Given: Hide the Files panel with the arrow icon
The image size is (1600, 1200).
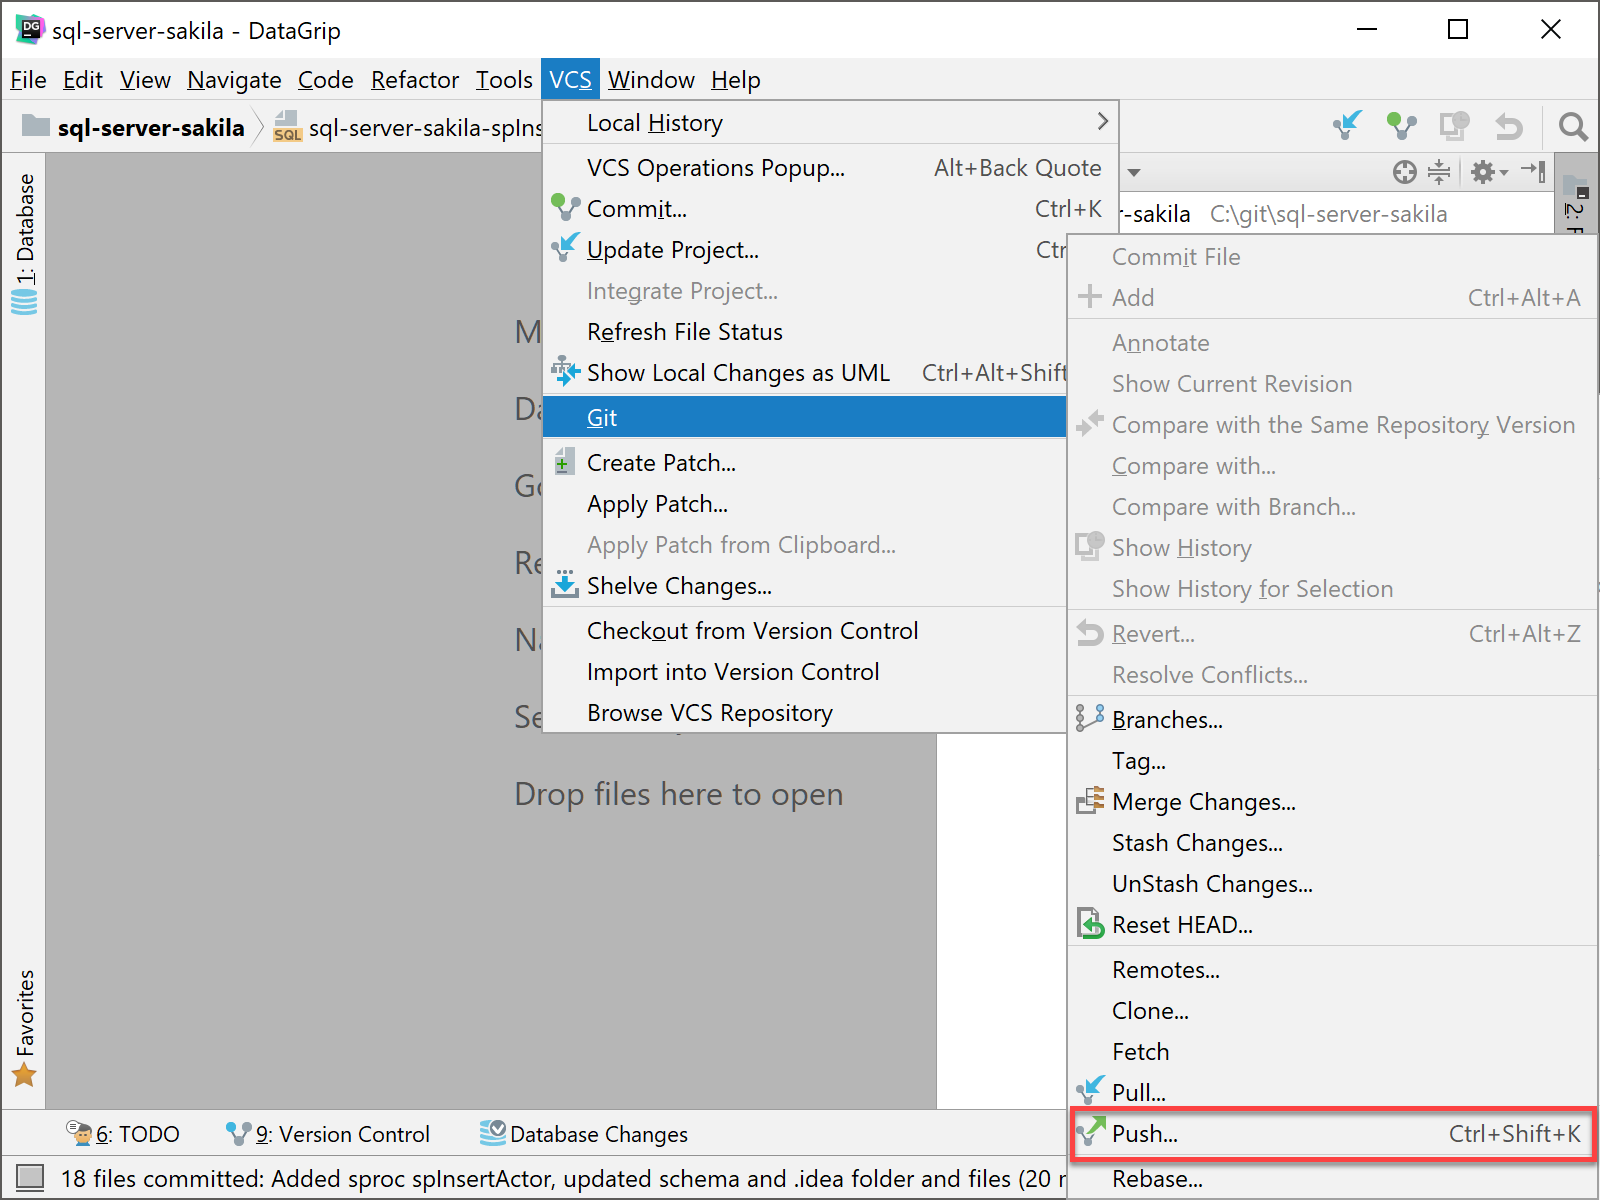Looking at the screenshot, I should pos(1534,172).
